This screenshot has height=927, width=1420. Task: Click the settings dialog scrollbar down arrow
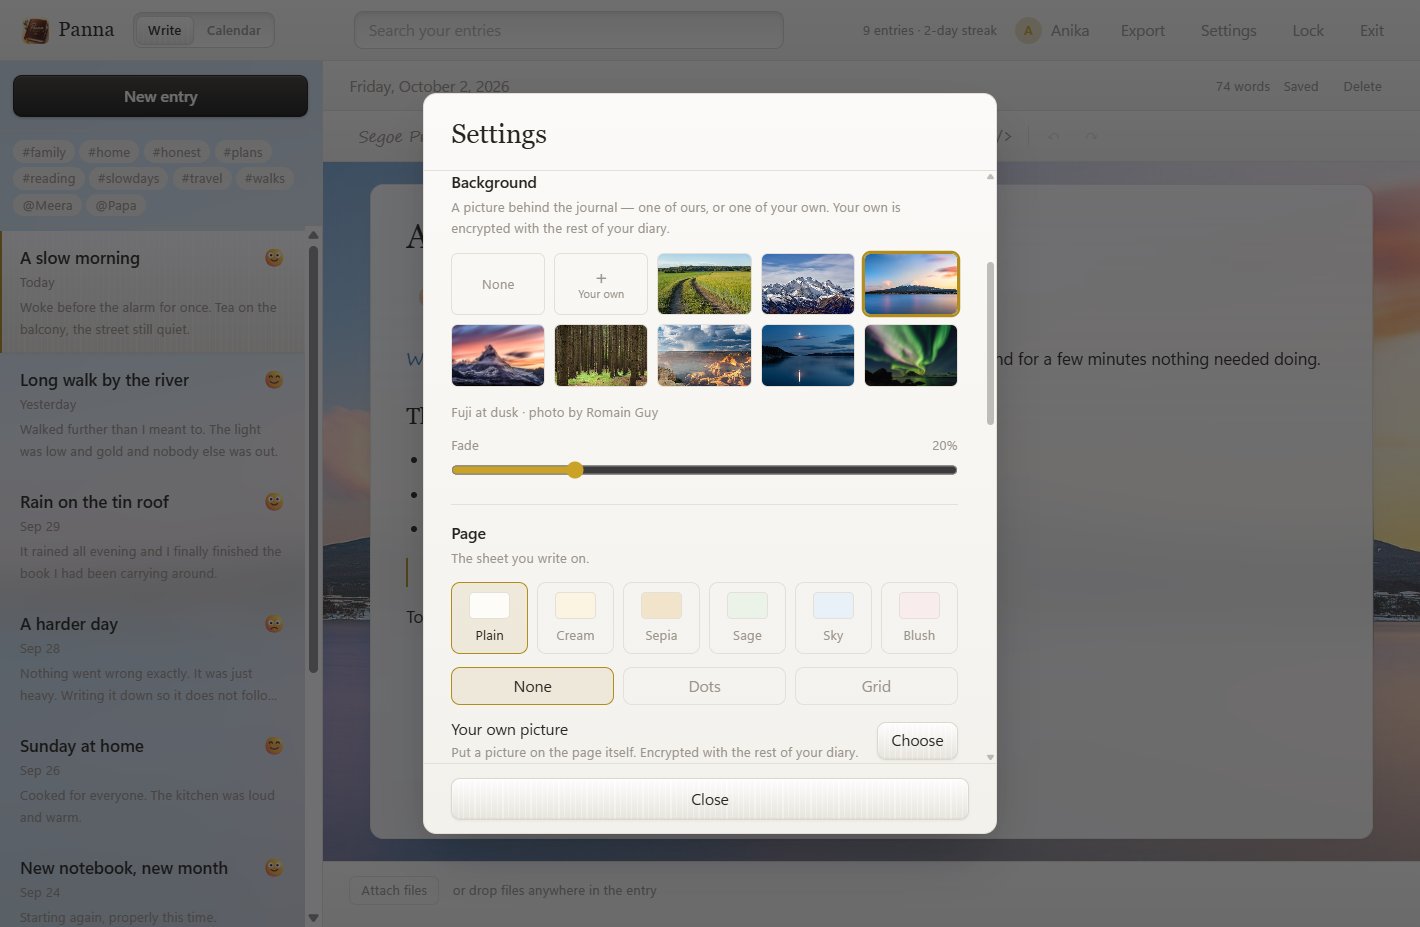click(990, 757)
